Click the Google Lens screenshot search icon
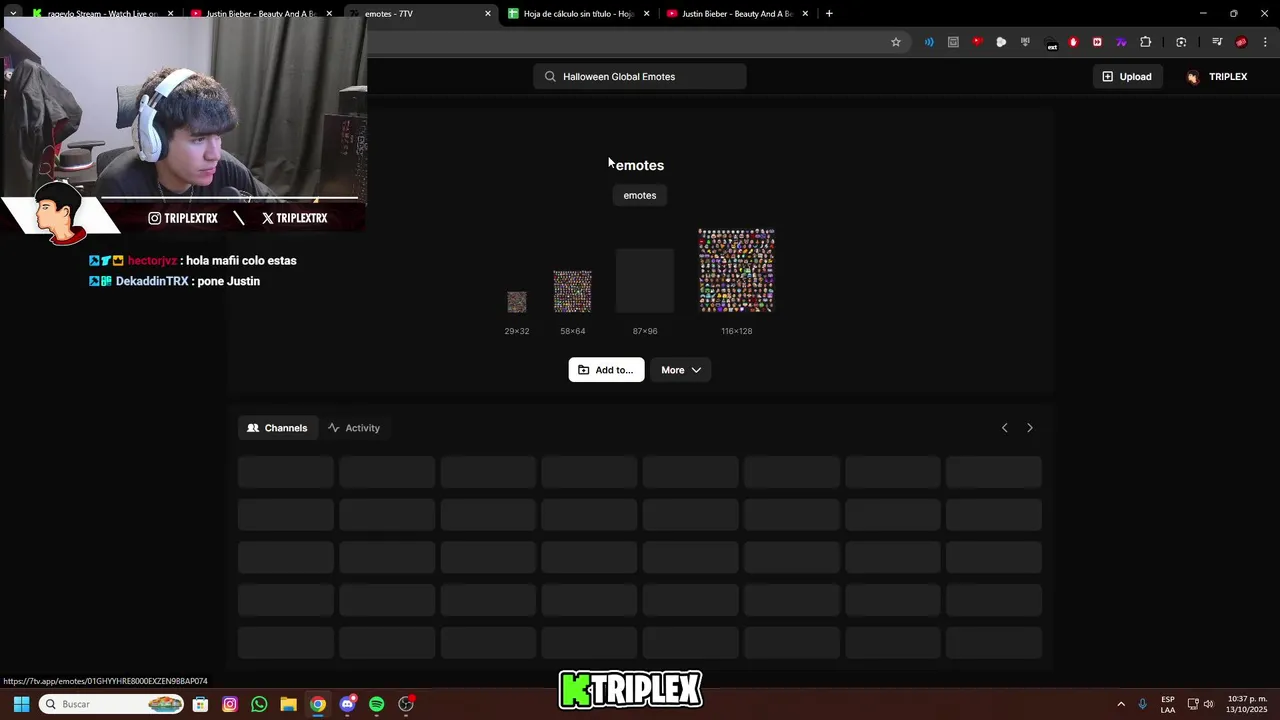The image size is (1280, 720). (1181, 42)
